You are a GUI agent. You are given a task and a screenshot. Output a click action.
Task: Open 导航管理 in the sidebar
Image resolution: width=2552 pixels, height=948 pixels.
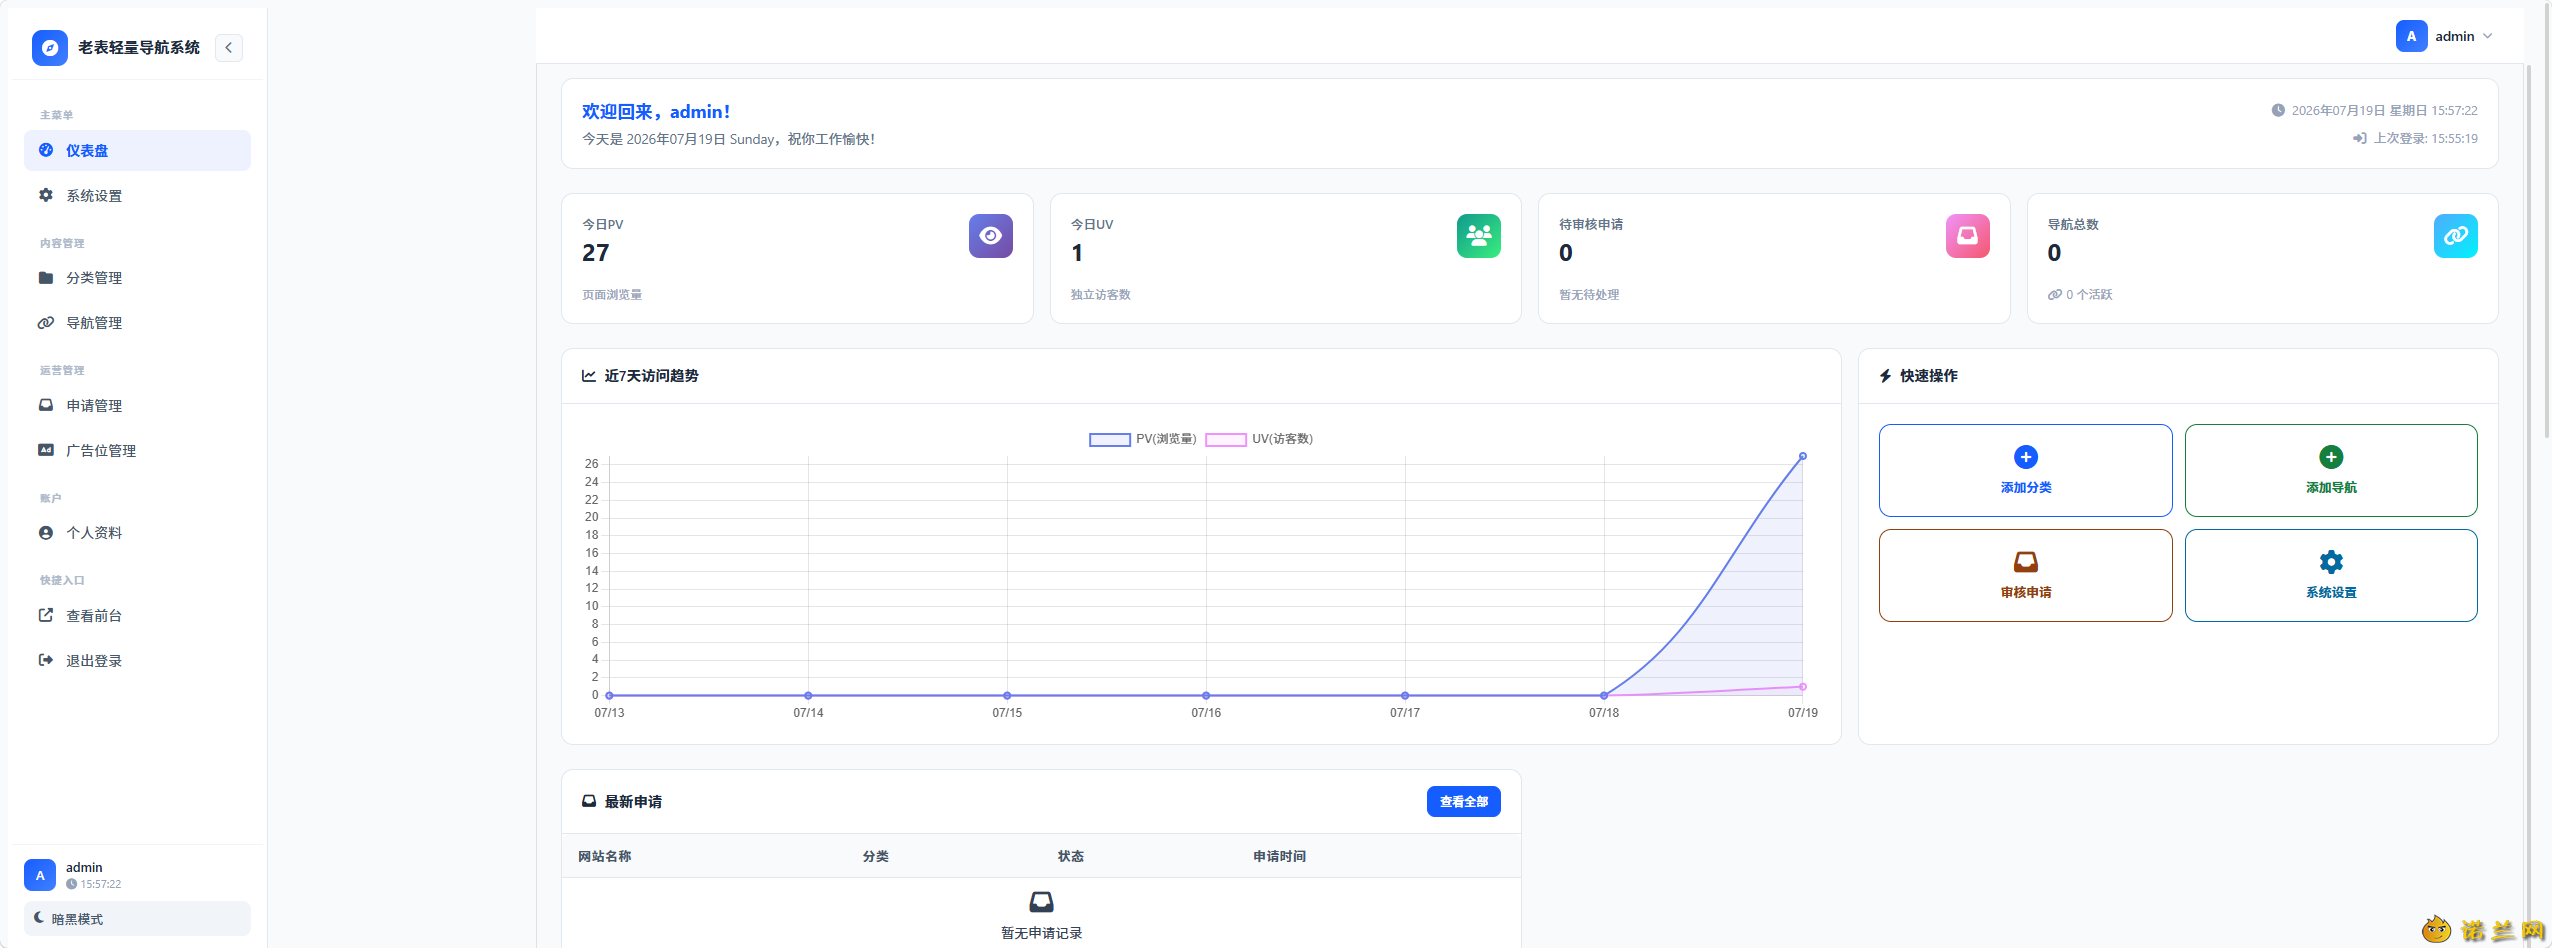coord(138,323)
